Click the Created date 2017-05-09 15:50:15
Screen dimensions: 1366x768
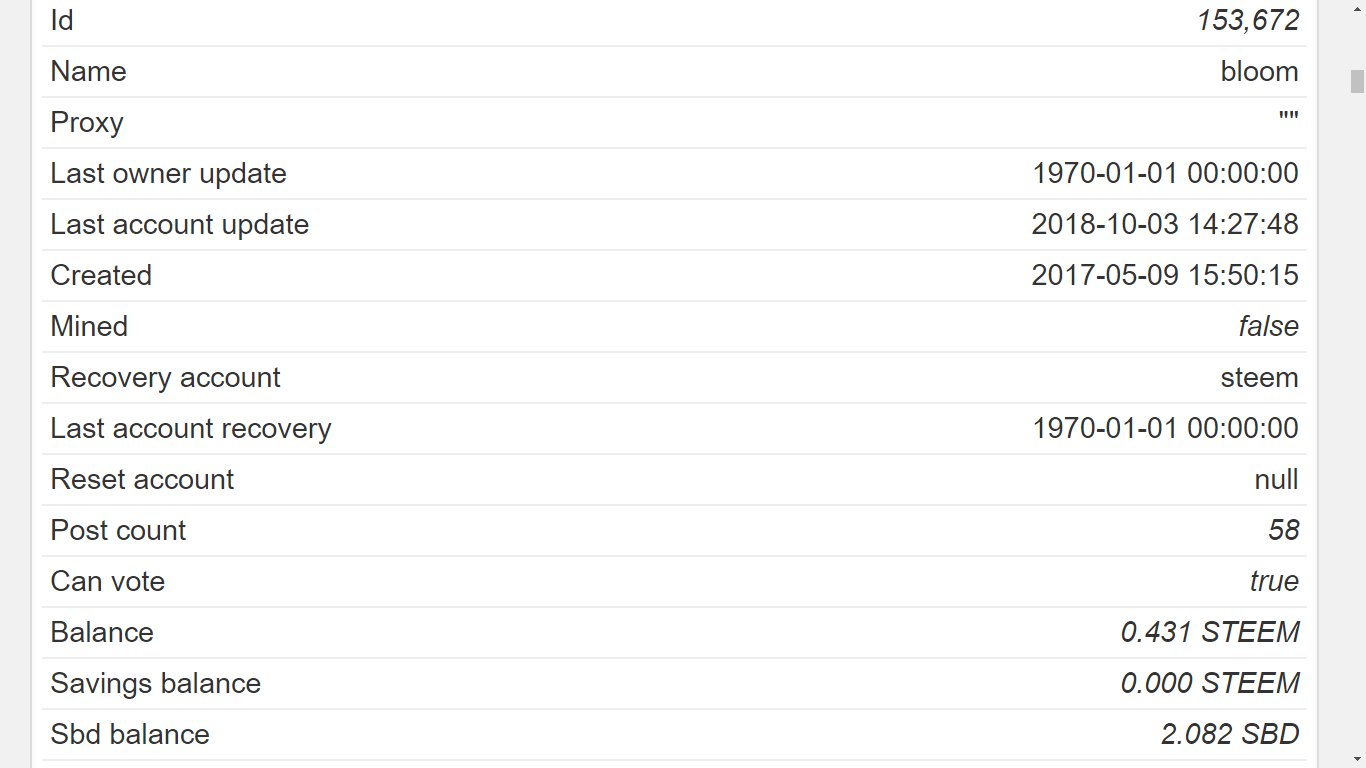click(1165, 275)
